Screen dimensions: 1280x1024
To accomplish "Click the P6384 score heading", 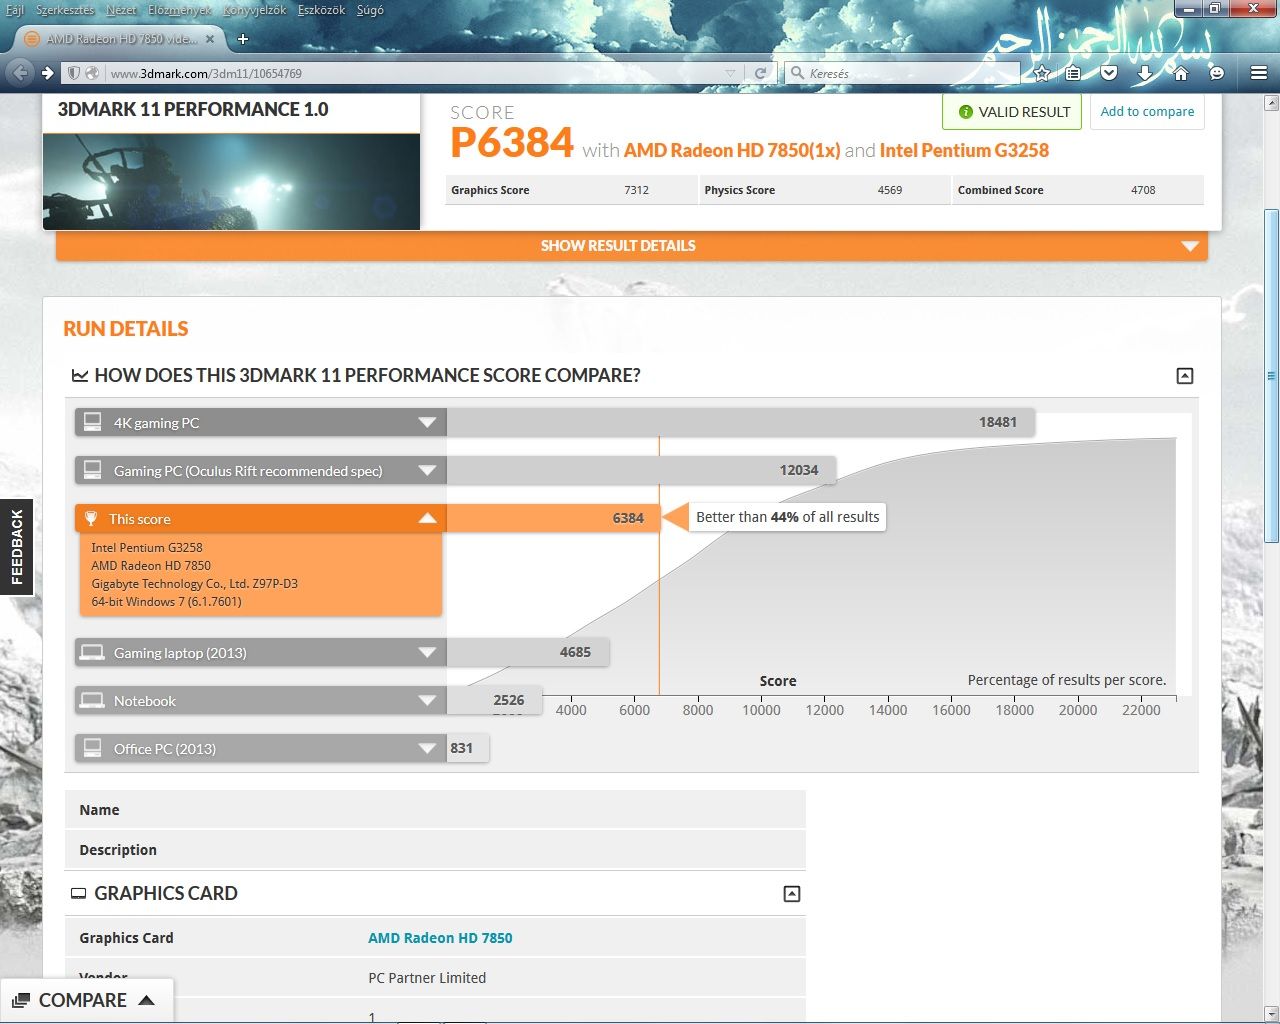I will click(512, 144).
